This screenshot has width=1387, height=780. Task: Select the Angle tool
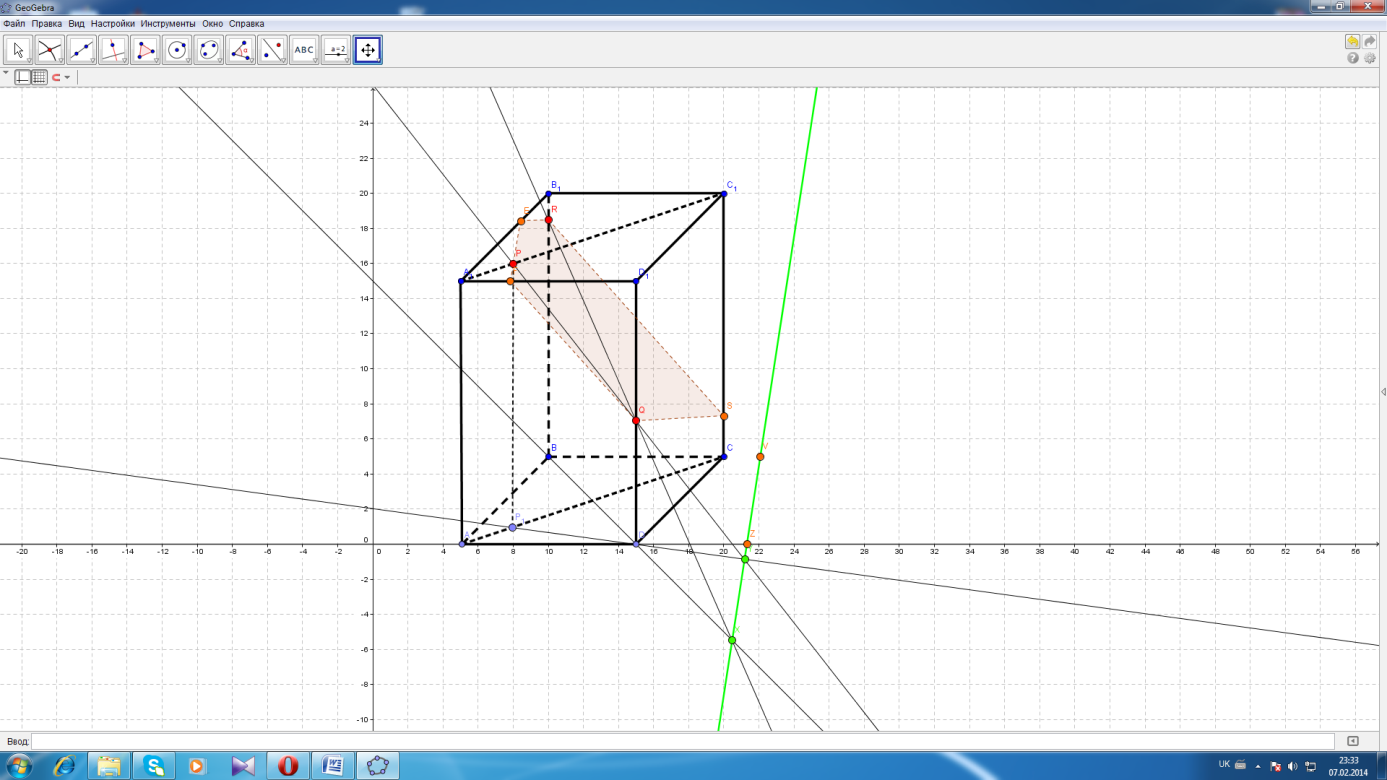(241, 50)
